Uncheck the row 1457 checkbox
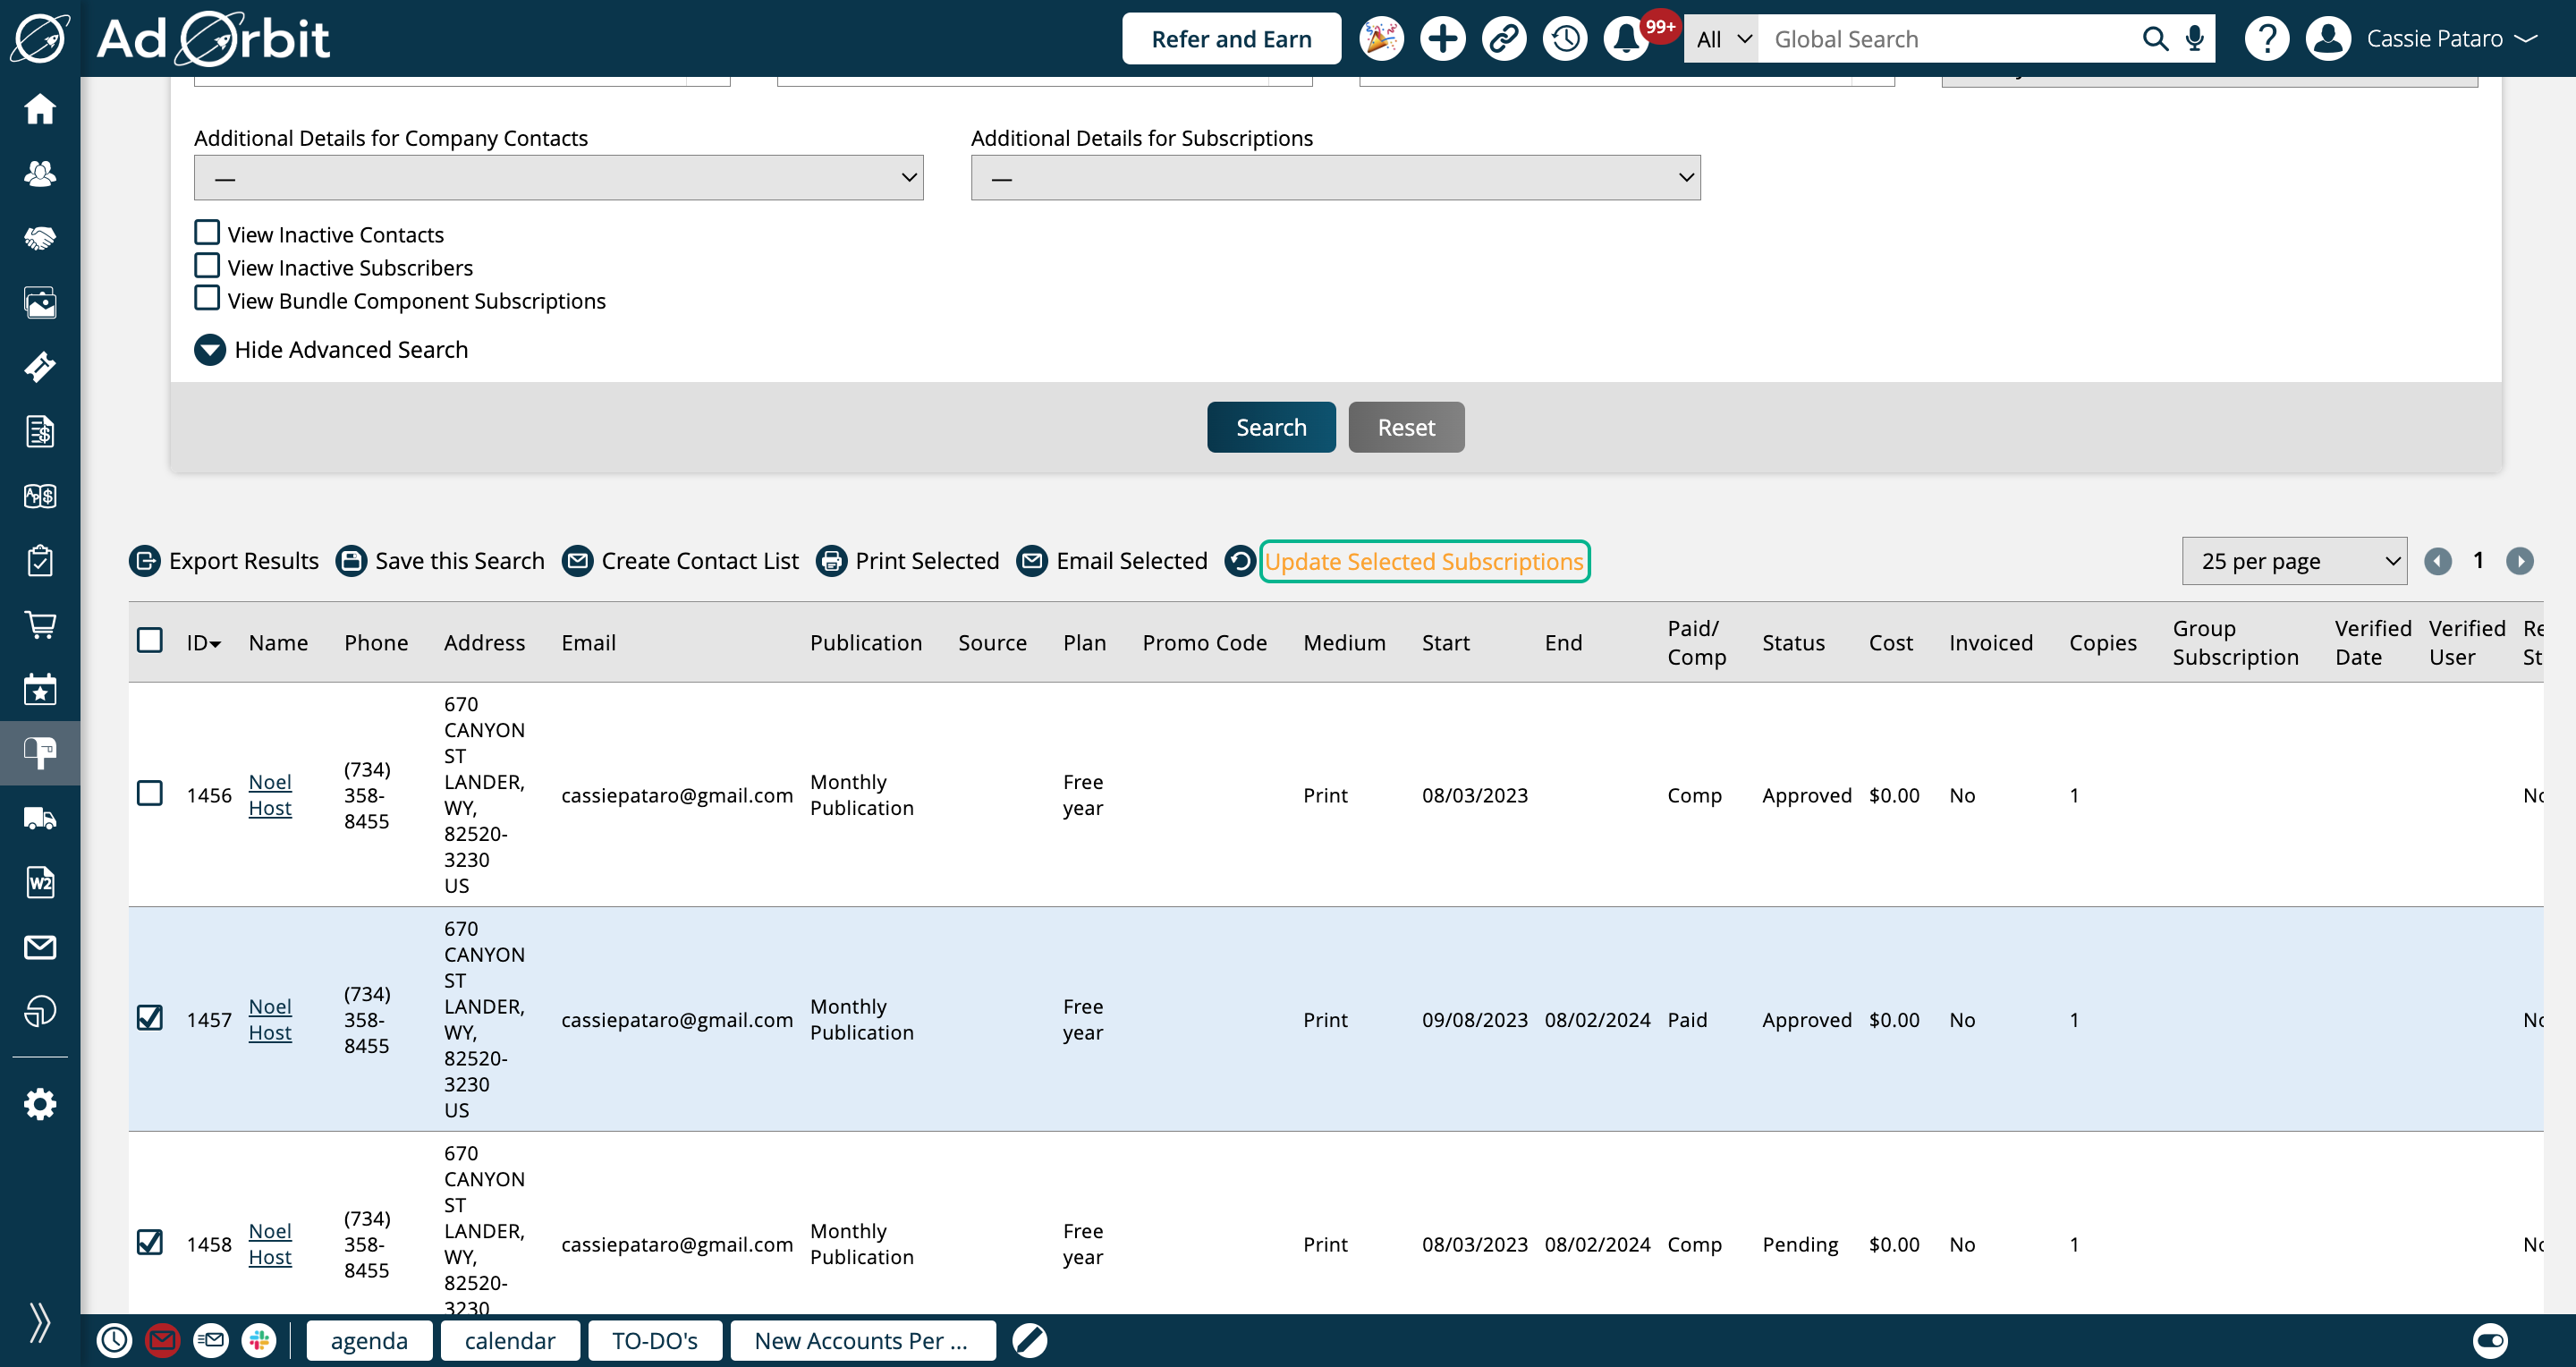2576x1367 pixels. coord(150,1018)
